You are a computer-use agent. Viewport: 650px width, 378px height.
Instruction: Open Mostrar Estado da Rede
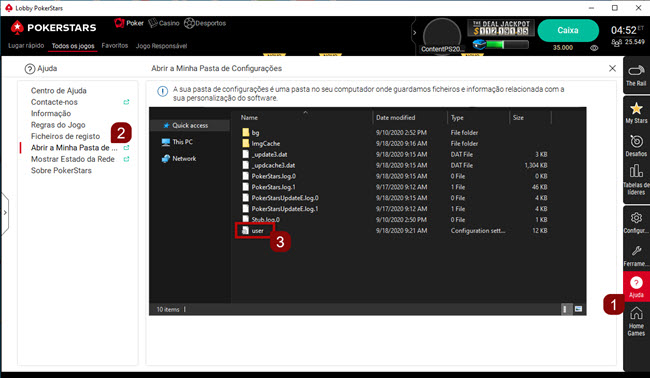(73, 159)
